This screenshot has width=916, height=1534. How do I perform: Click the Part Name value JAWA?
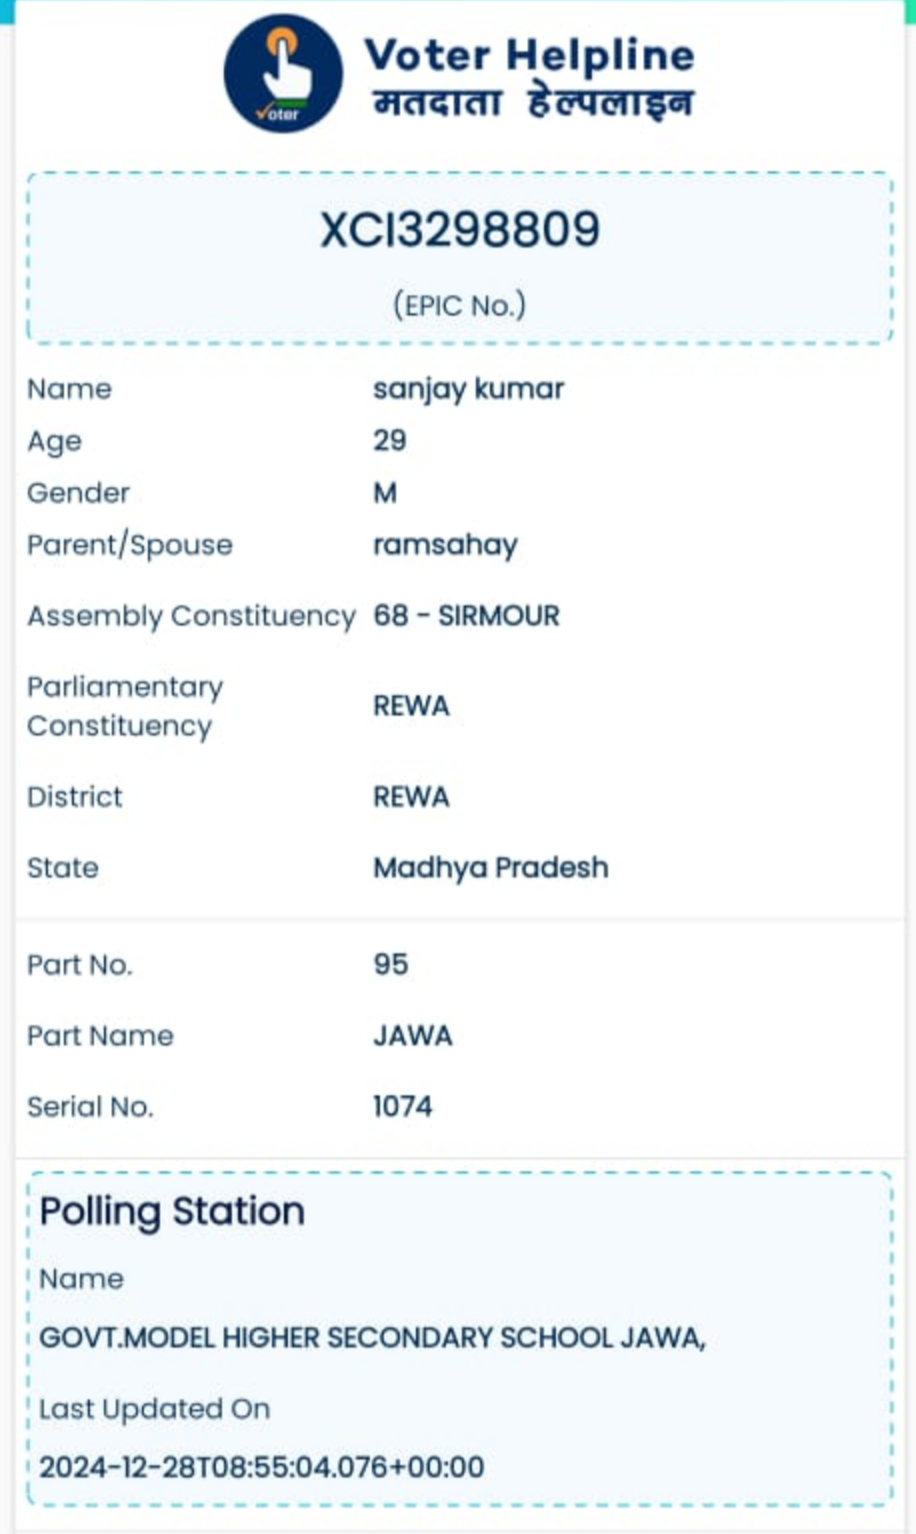pos(413,1035)
